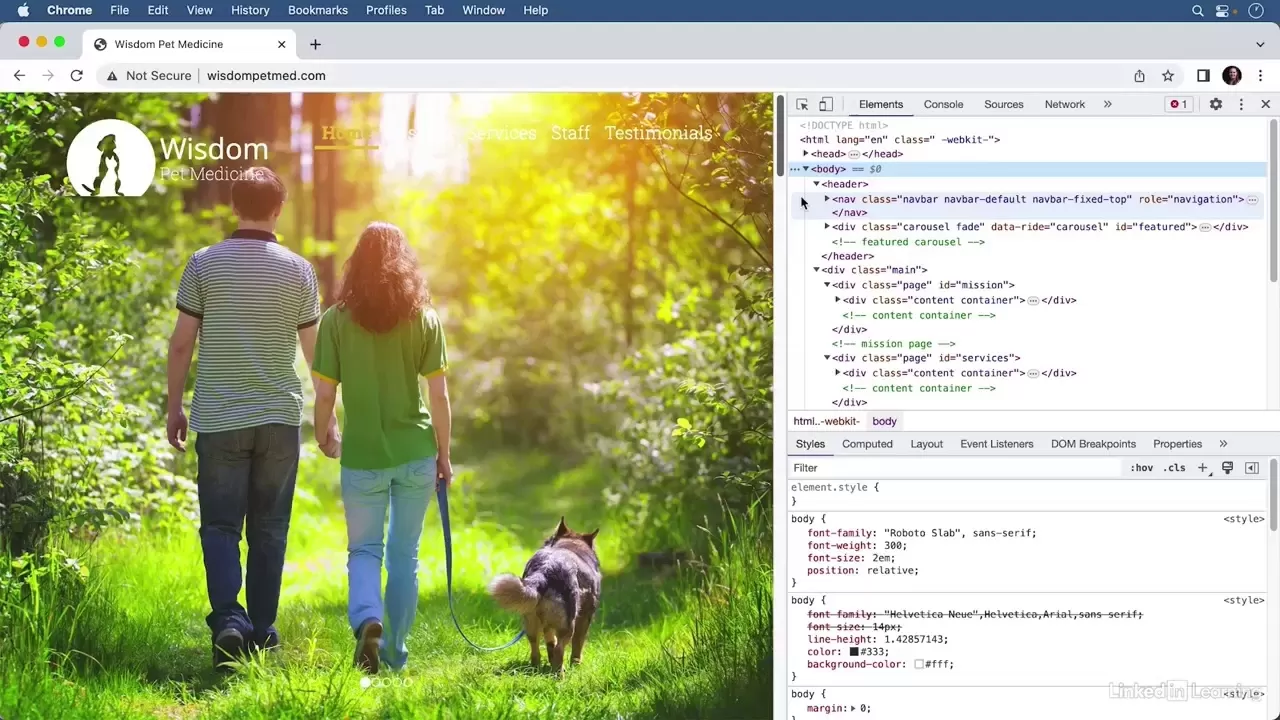The image size is (1280, 720).
Task: Open DevTools three-dot customize menu
Action: (1241, 104)
